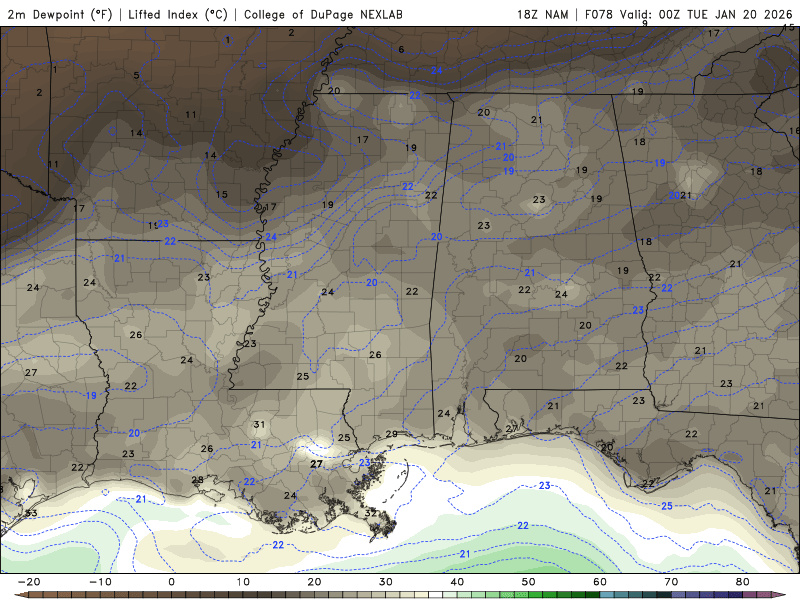Click the '0' color scale label
800x600 pixels.
171,582
